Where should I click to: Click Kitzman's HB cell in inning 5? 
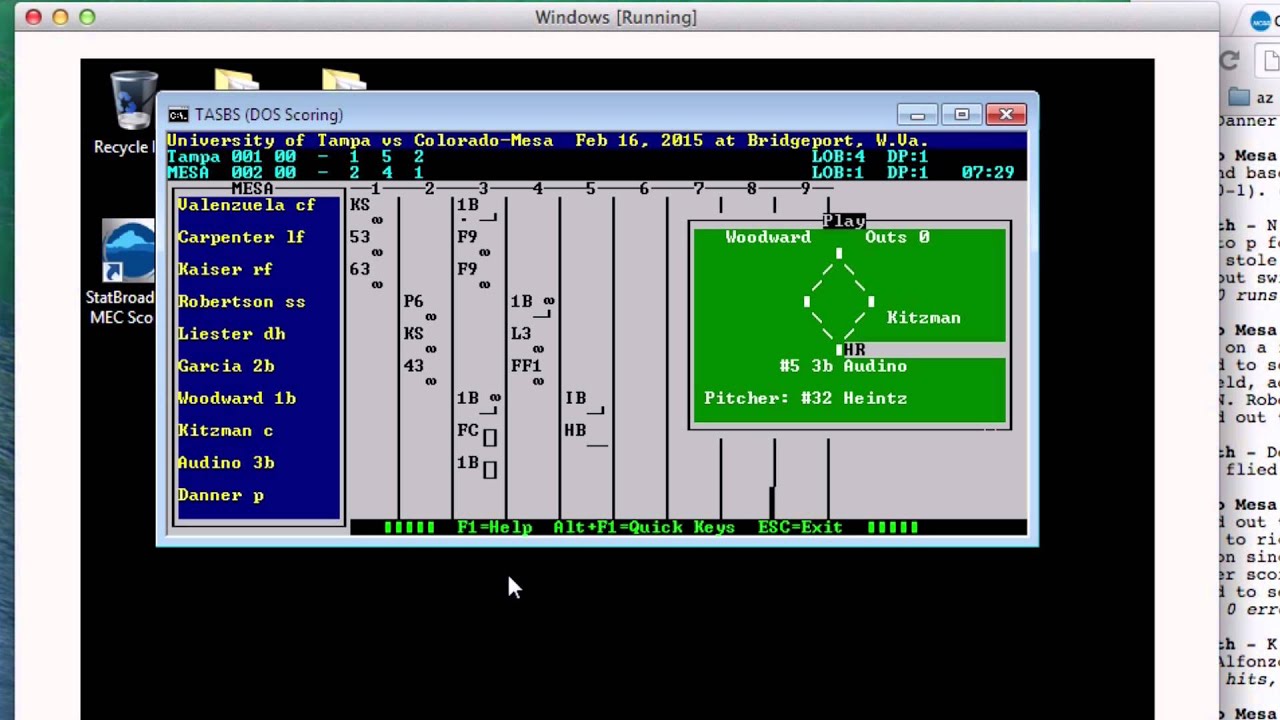pyautogui.click(x=575, y=430)
